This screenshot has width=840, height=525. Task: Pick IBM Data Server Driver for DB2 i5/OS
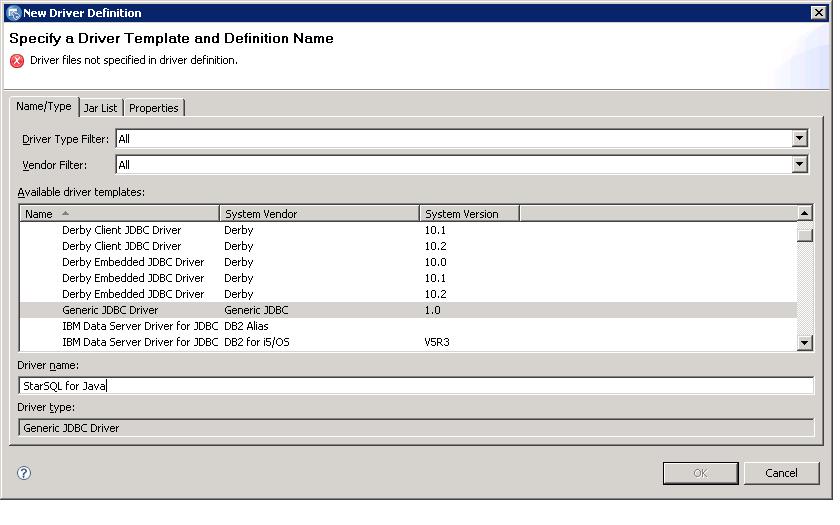point(139,342)
